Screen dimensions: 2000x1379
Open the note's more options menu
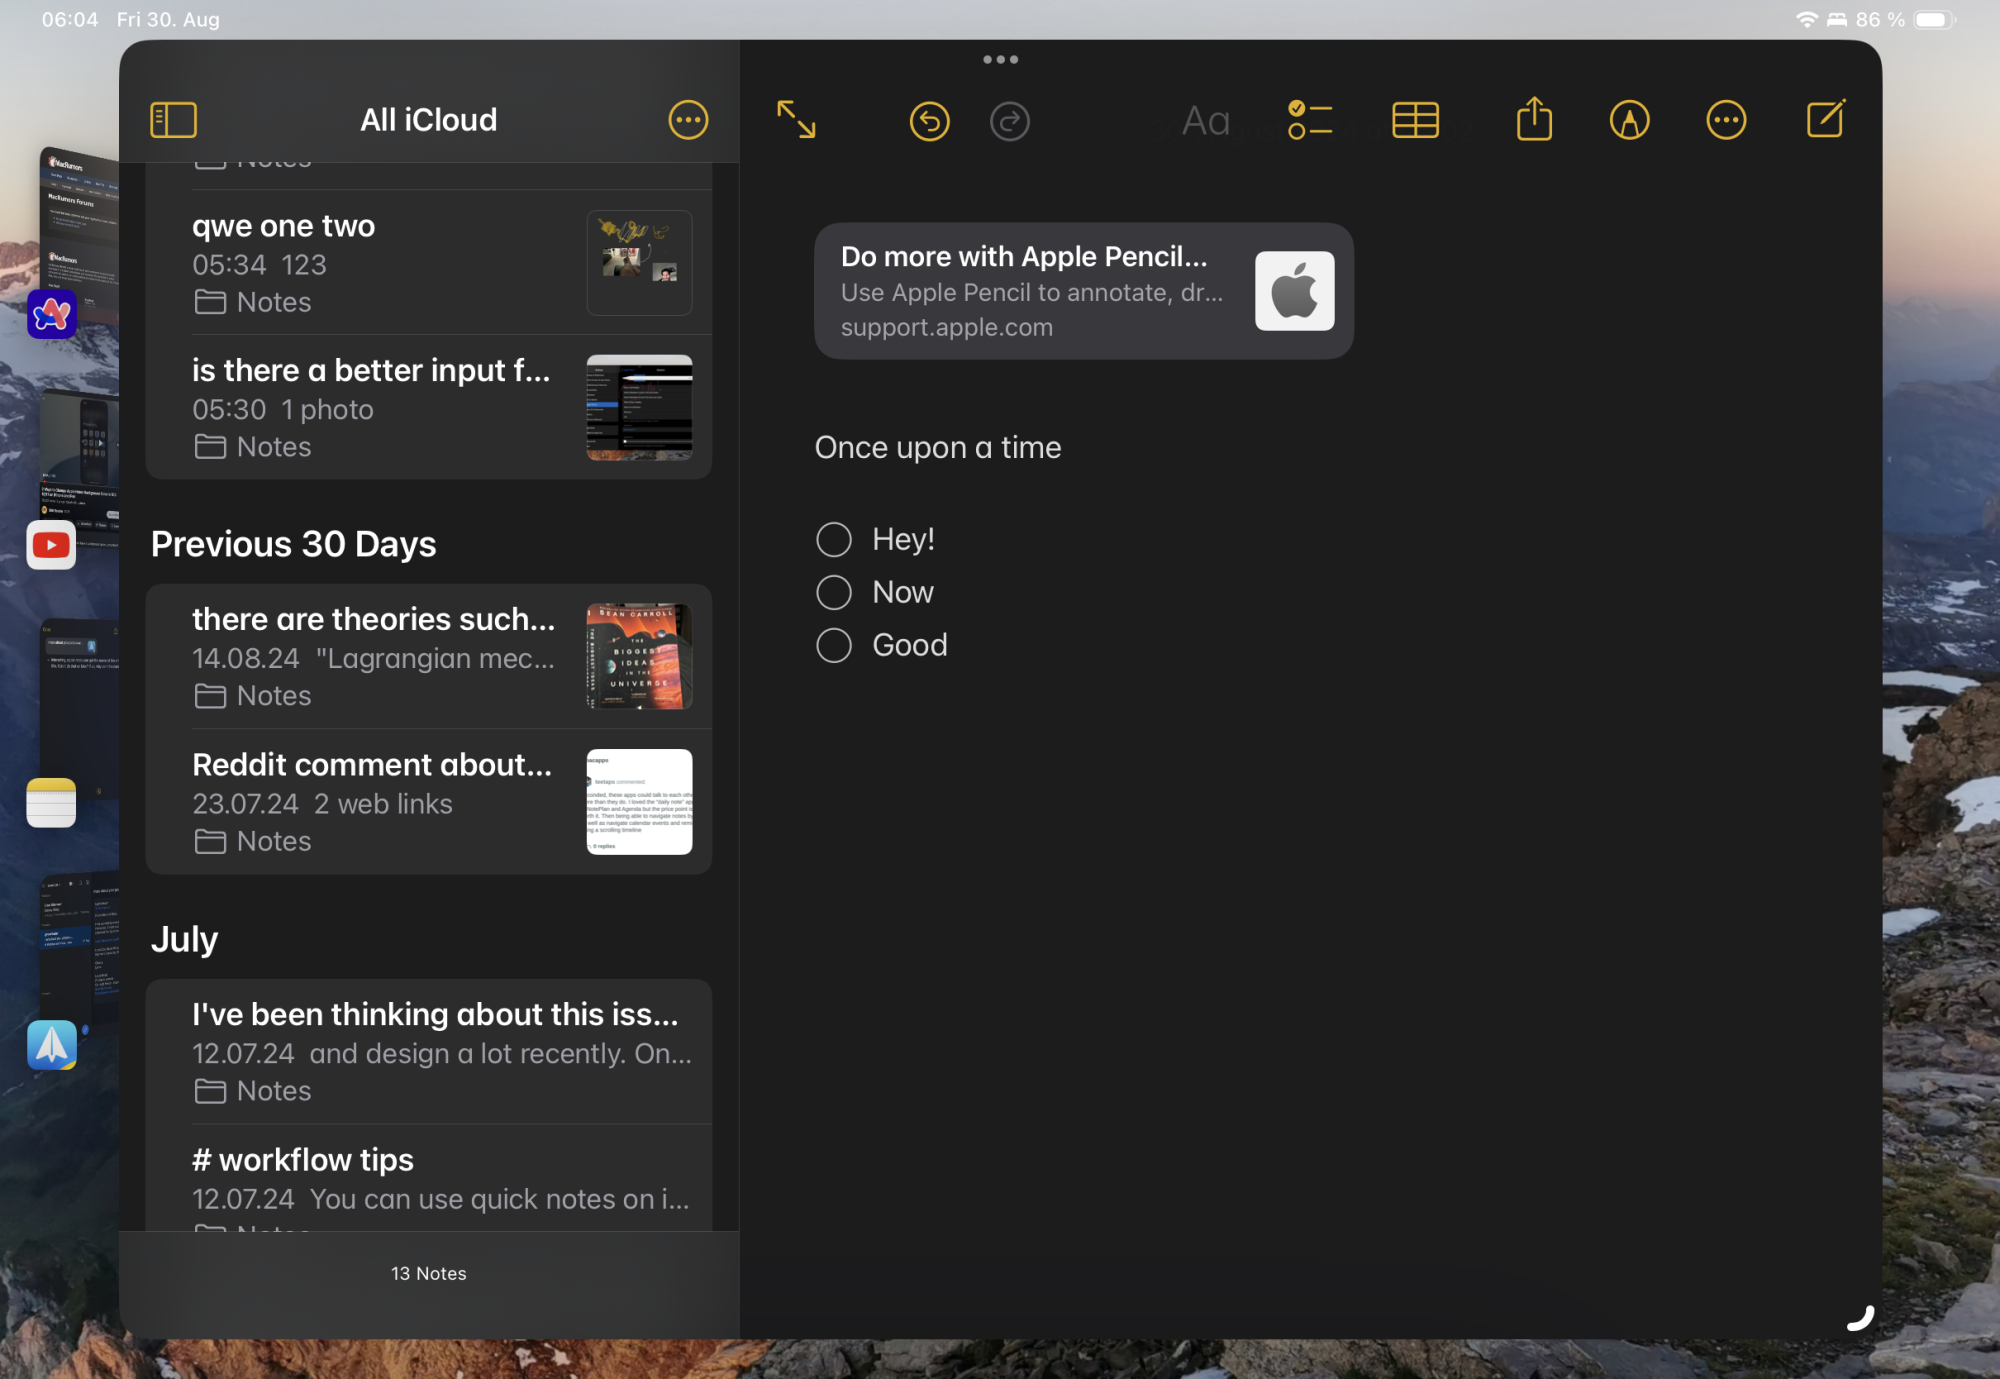(x=1726, y=120)
